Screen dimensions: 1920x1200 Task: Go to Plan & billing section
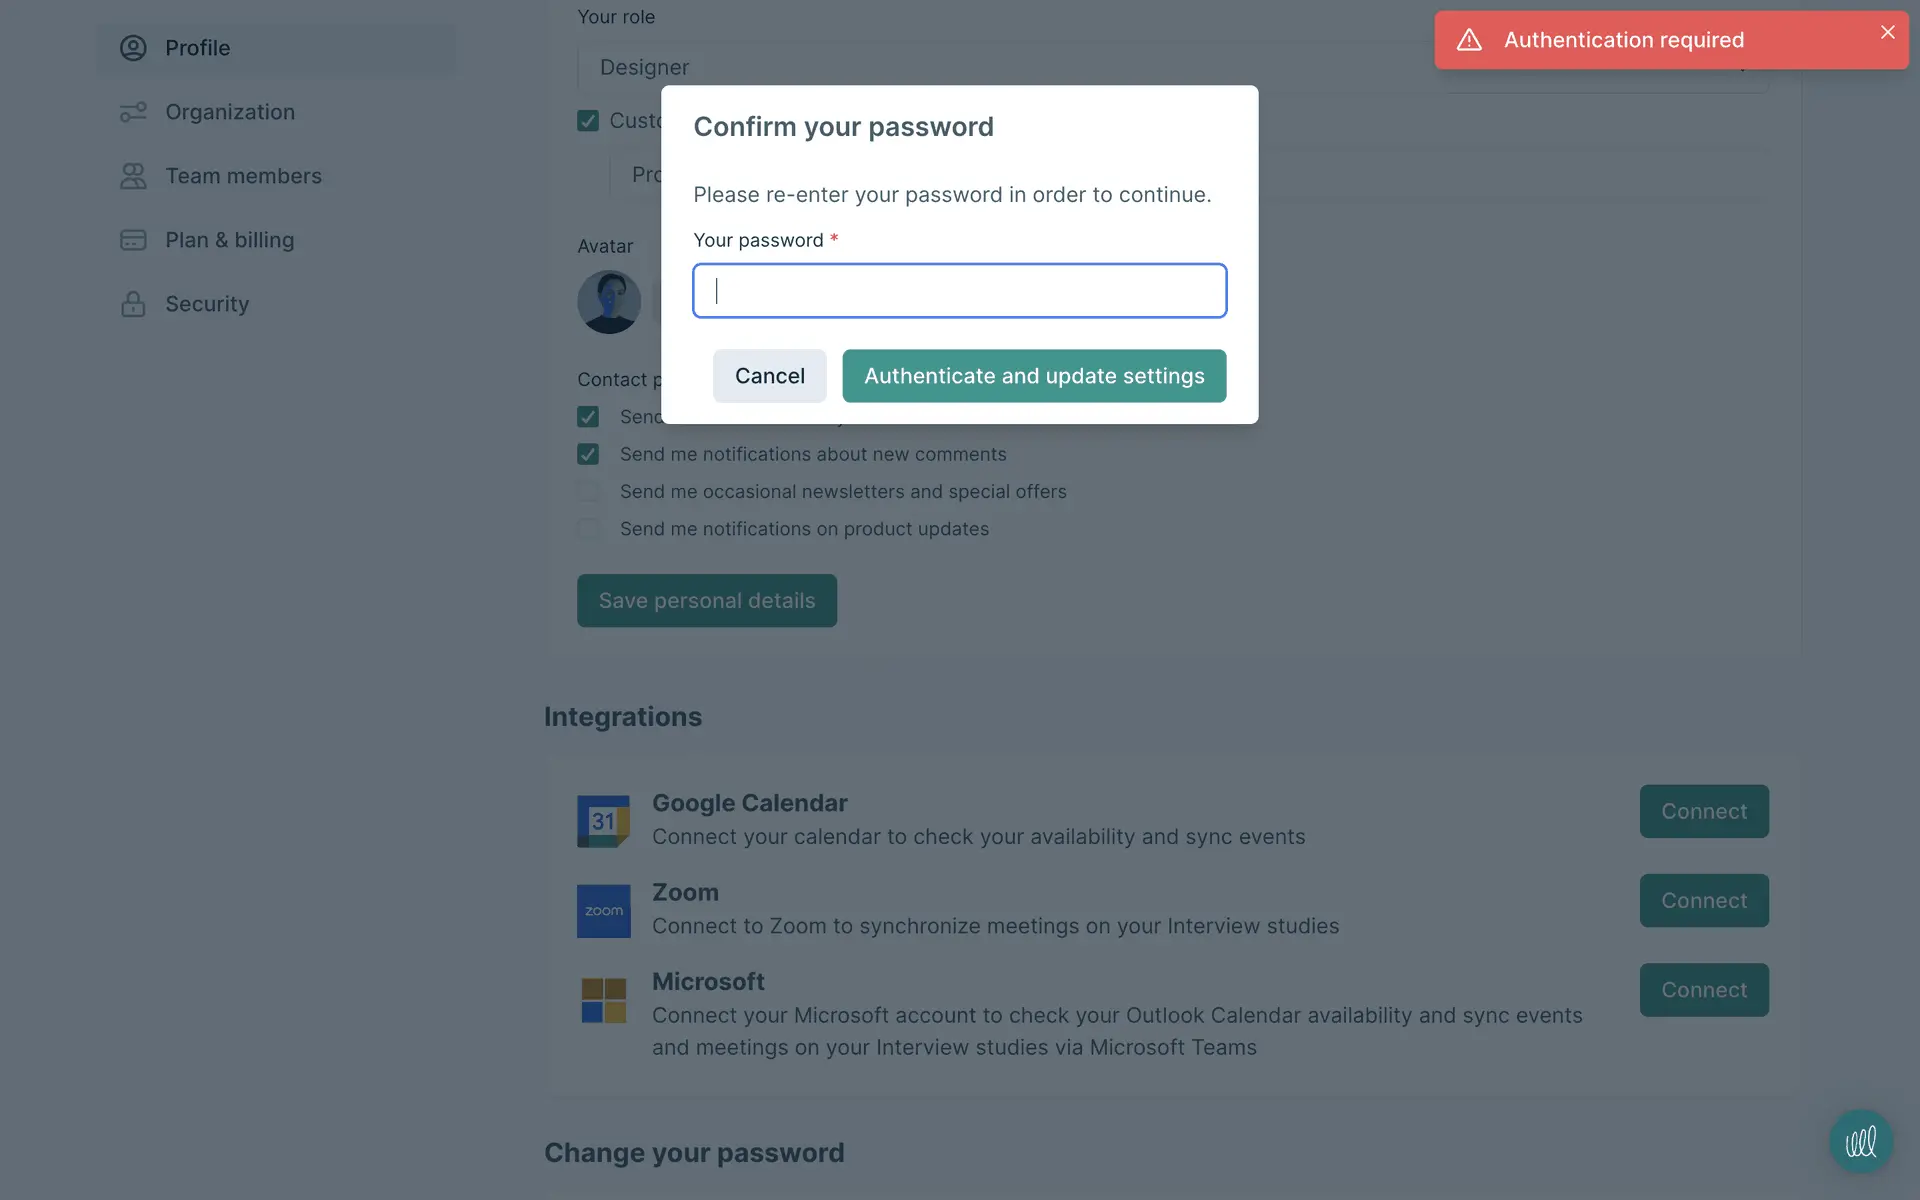(x=229, y=240)
